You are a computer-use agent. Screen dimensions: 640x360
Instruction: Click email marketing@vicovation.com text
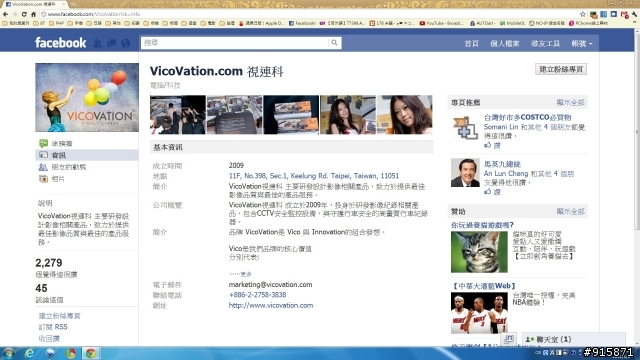click(270, 284)
